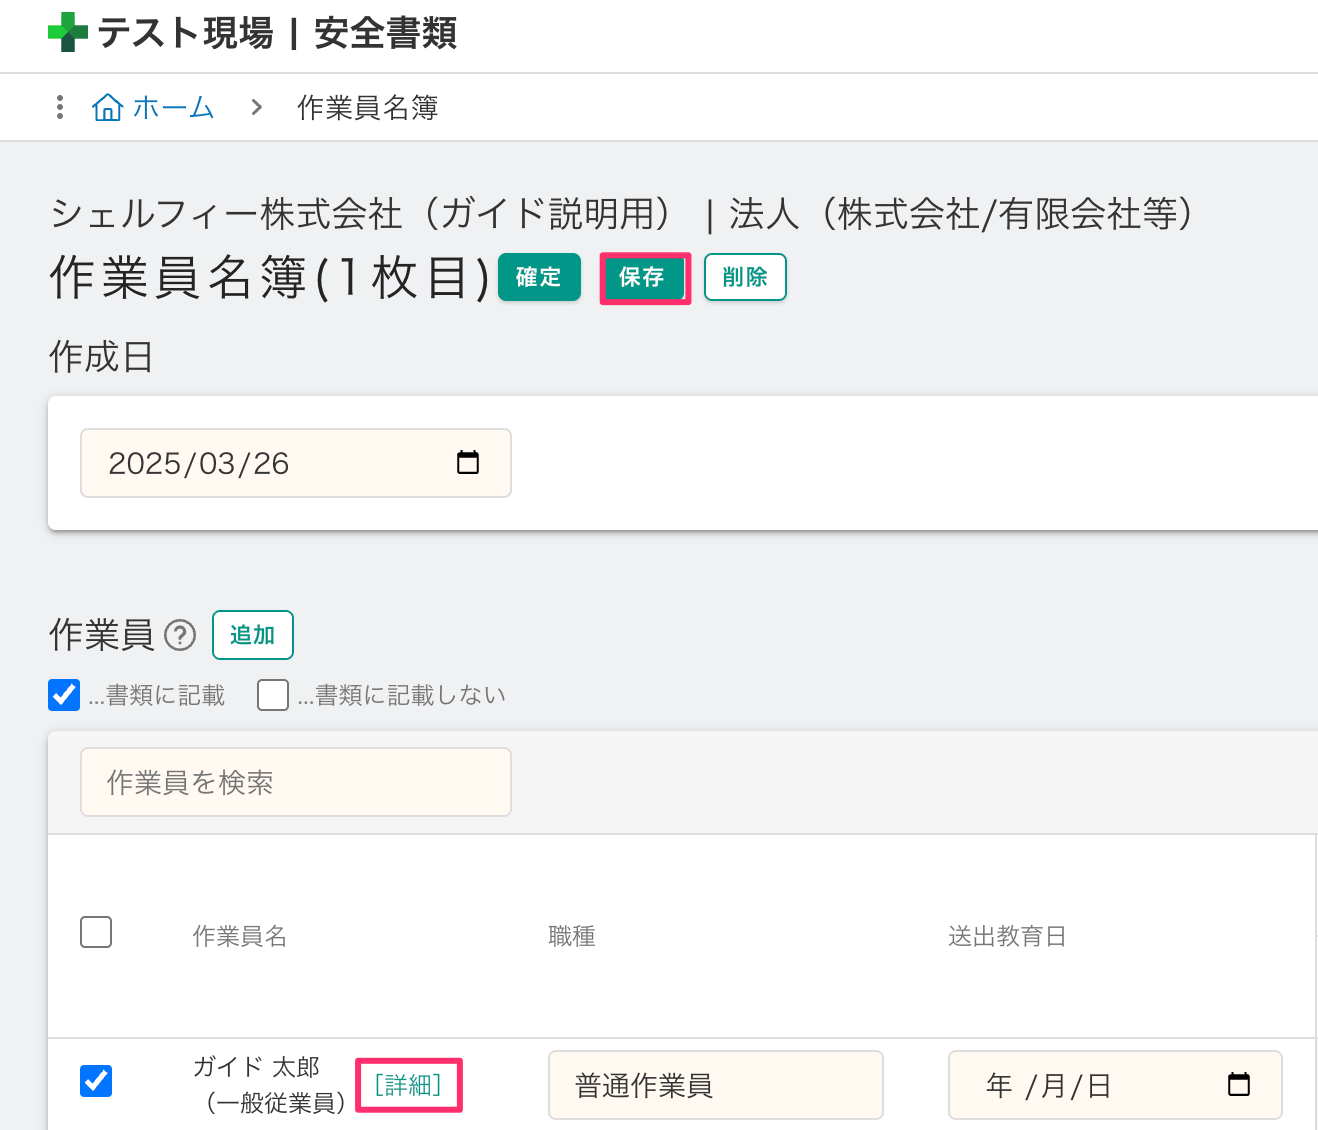The width and height of the screenshot is (1318, 1130).
Task: Enable the 書類に記載しない checkbox
Action: click(x=273, y=695)
